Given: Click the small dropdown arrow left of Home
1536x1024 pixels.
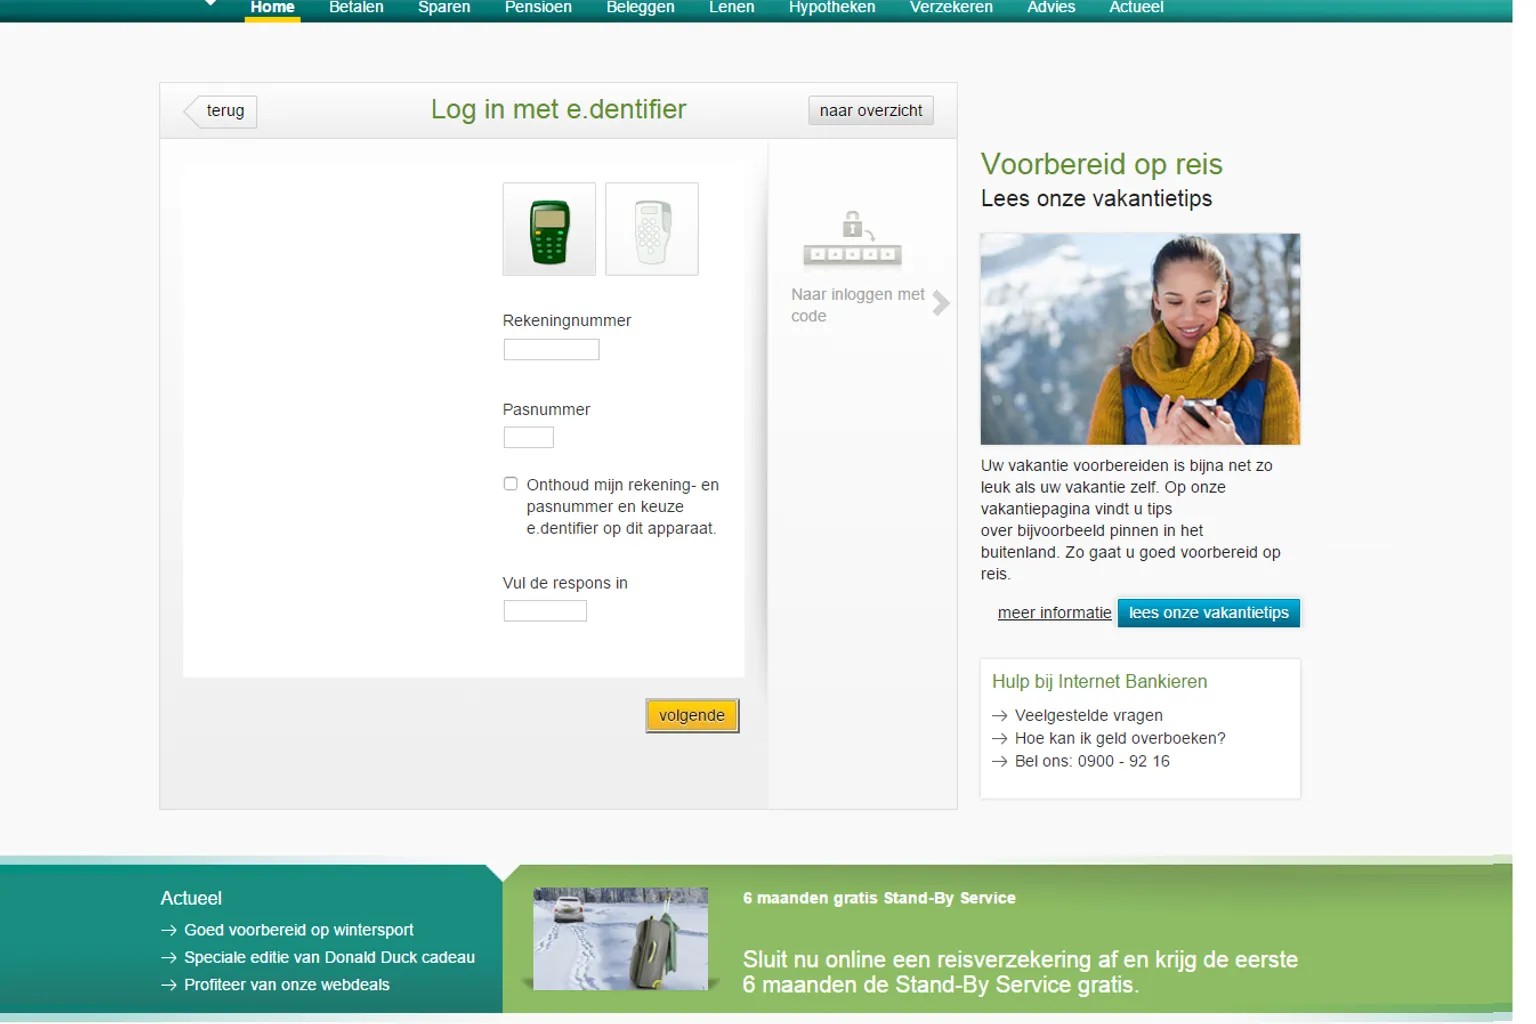Looking at the screenshot, I should tap(210, 4).
